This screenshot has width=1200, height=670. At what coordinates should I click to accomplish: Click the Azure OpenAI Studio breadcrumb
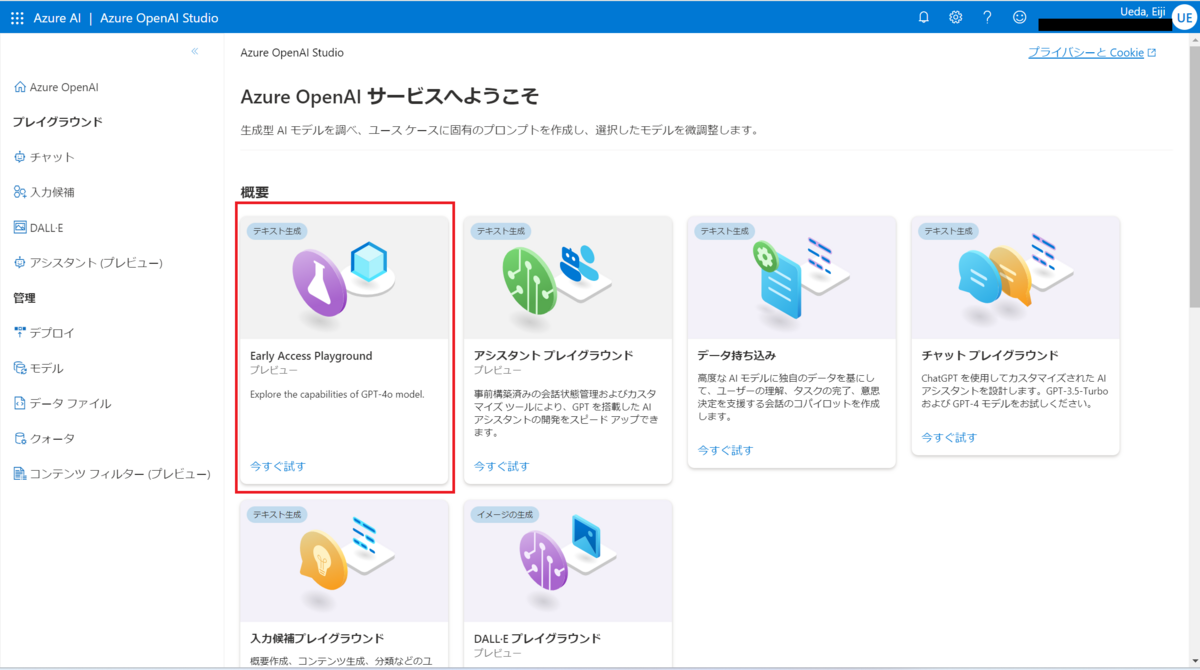pyautogui.click(x=292, y=52)
